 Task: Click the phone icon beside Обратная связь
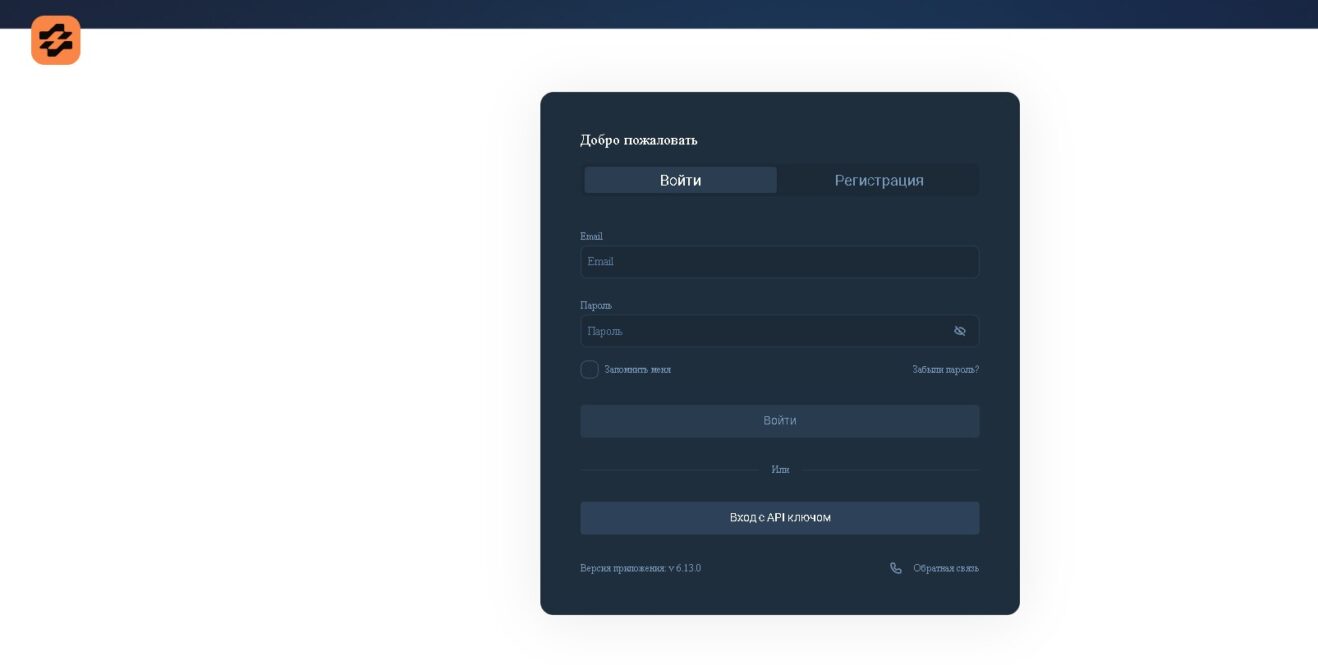coord(896,568)
